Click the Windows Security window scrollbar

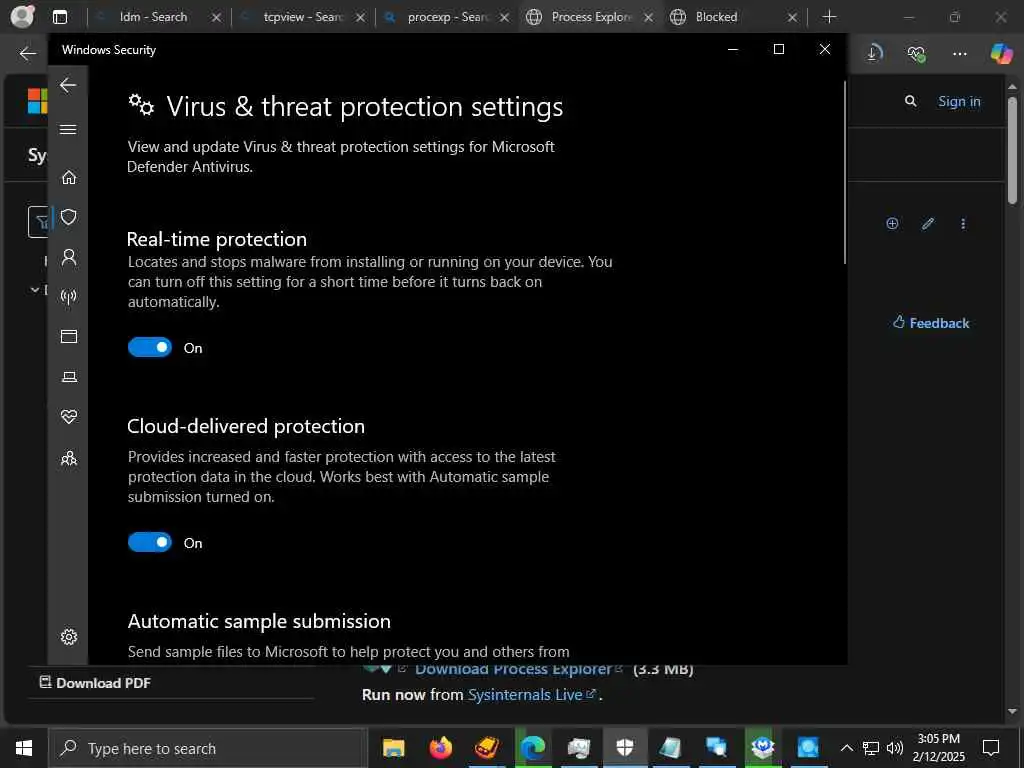[x=845, y=173]
